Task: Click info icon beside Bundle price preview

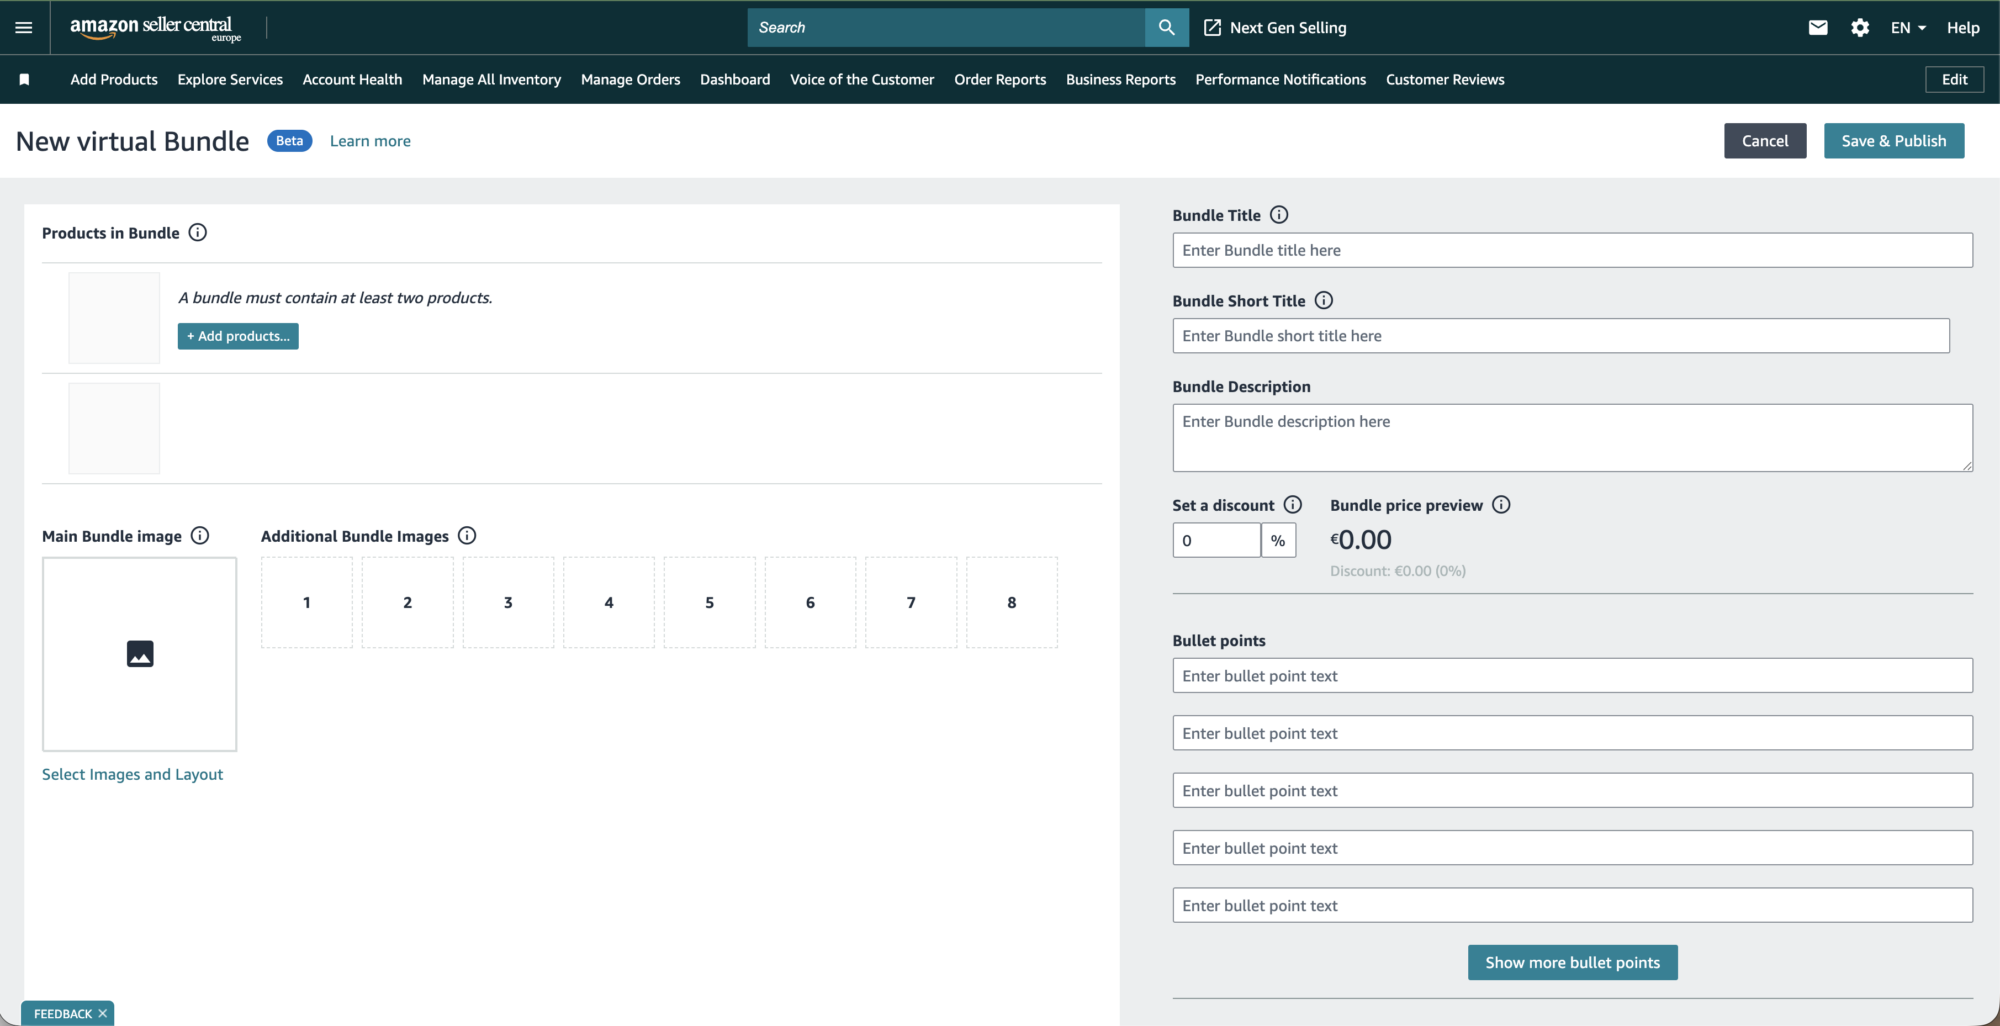Action: click(x=1501, y=505)
